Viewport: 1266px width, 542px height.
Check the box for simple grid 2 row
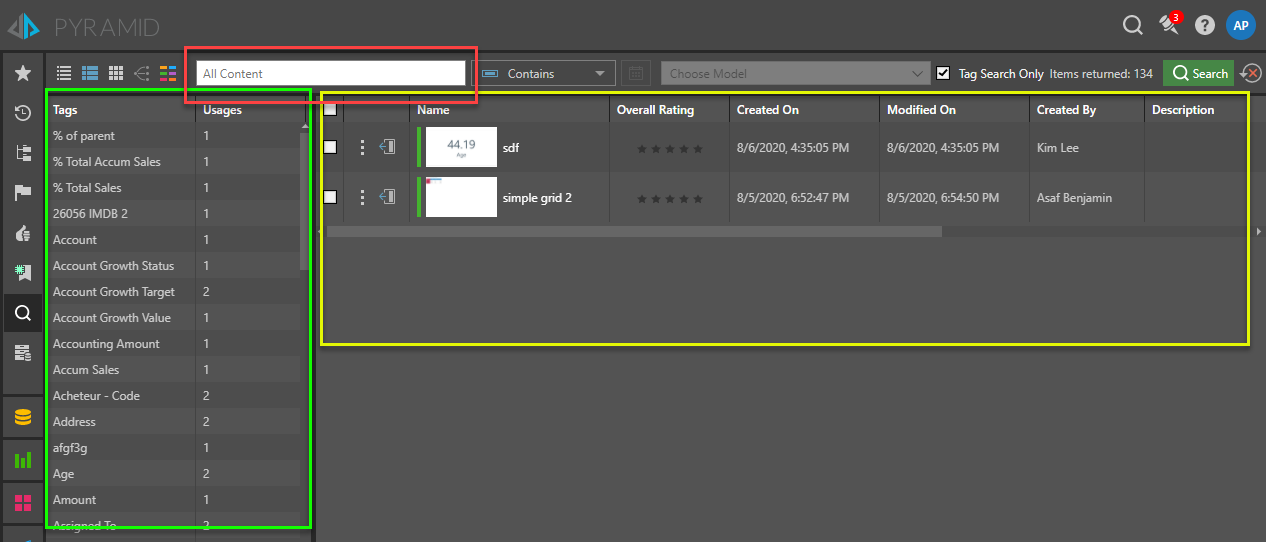(330, 197)
